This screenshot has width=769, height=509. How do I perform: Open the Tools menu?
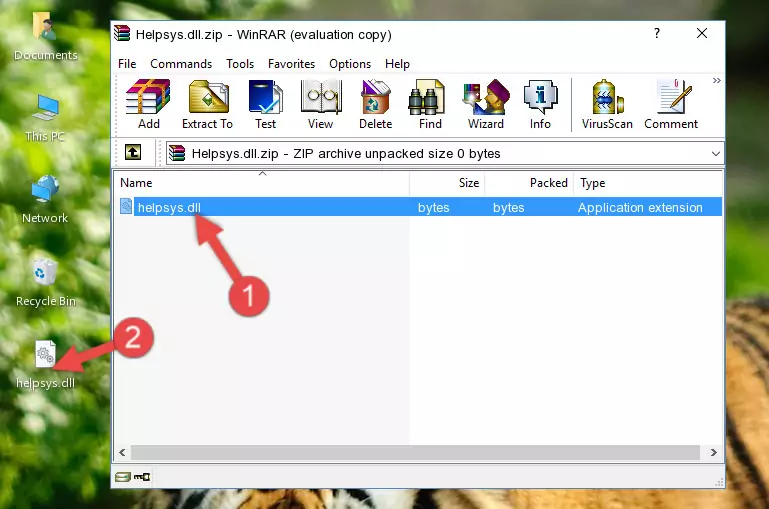(240, 64)
